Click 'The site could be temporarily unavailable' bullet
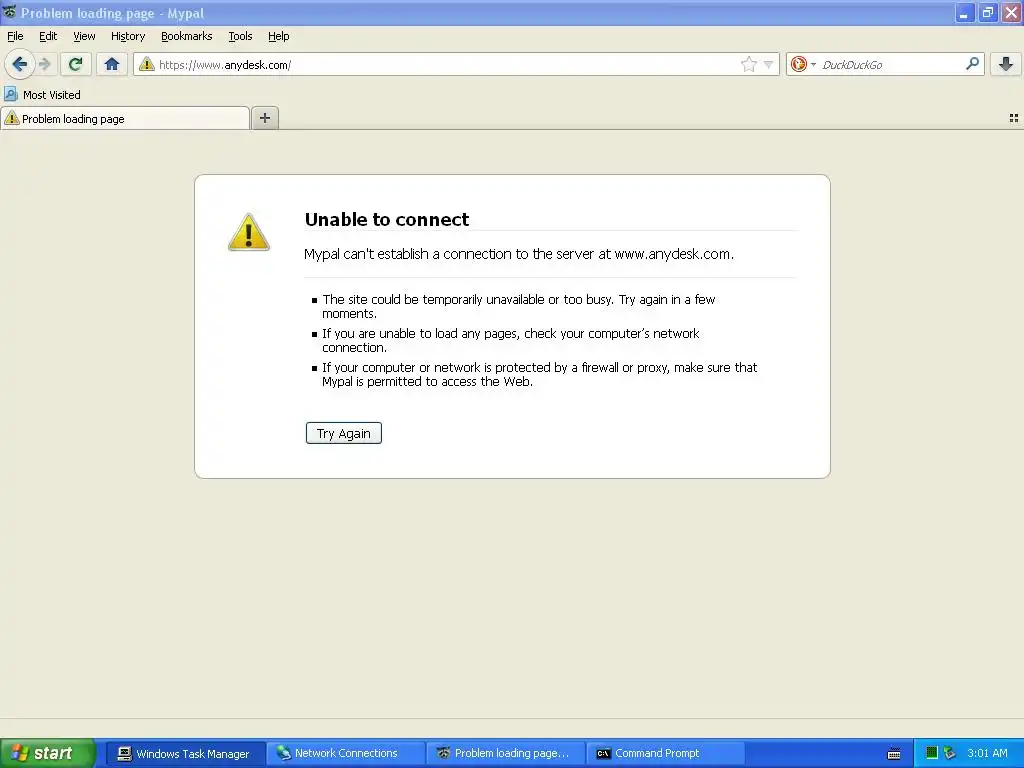 pyautogui.click(x=519, y=306)
